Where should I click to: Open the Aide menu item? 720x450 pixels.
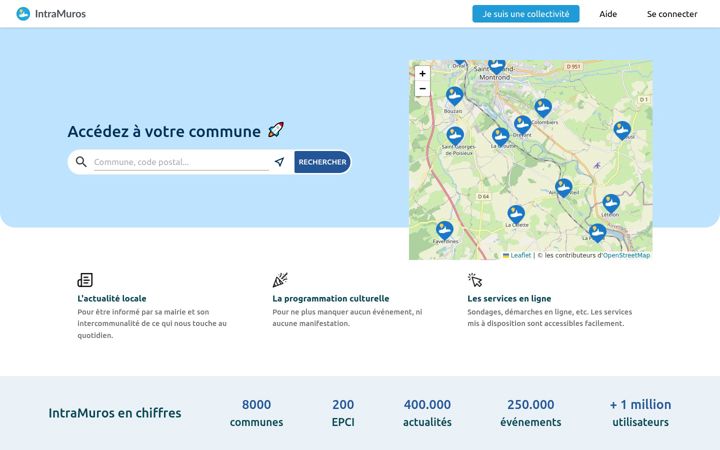[608, 14]
